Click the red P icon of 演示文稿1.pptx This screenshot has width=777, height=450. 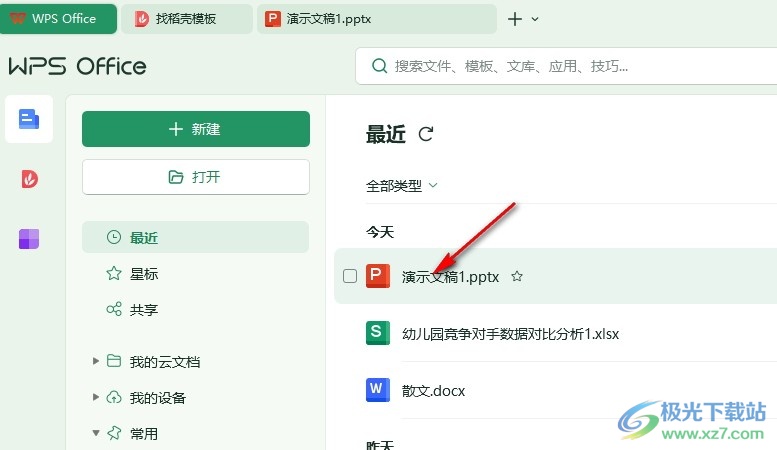(x=378, y=276)
